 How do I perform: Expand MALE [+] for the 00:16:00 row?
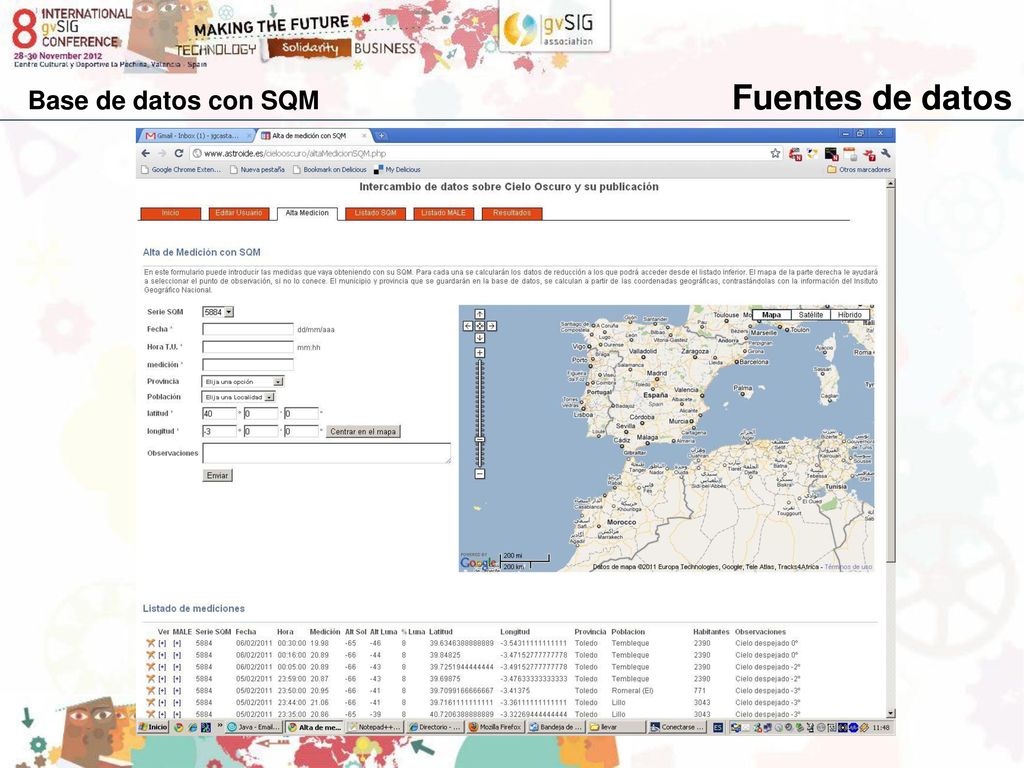click(x=177, y=655)
